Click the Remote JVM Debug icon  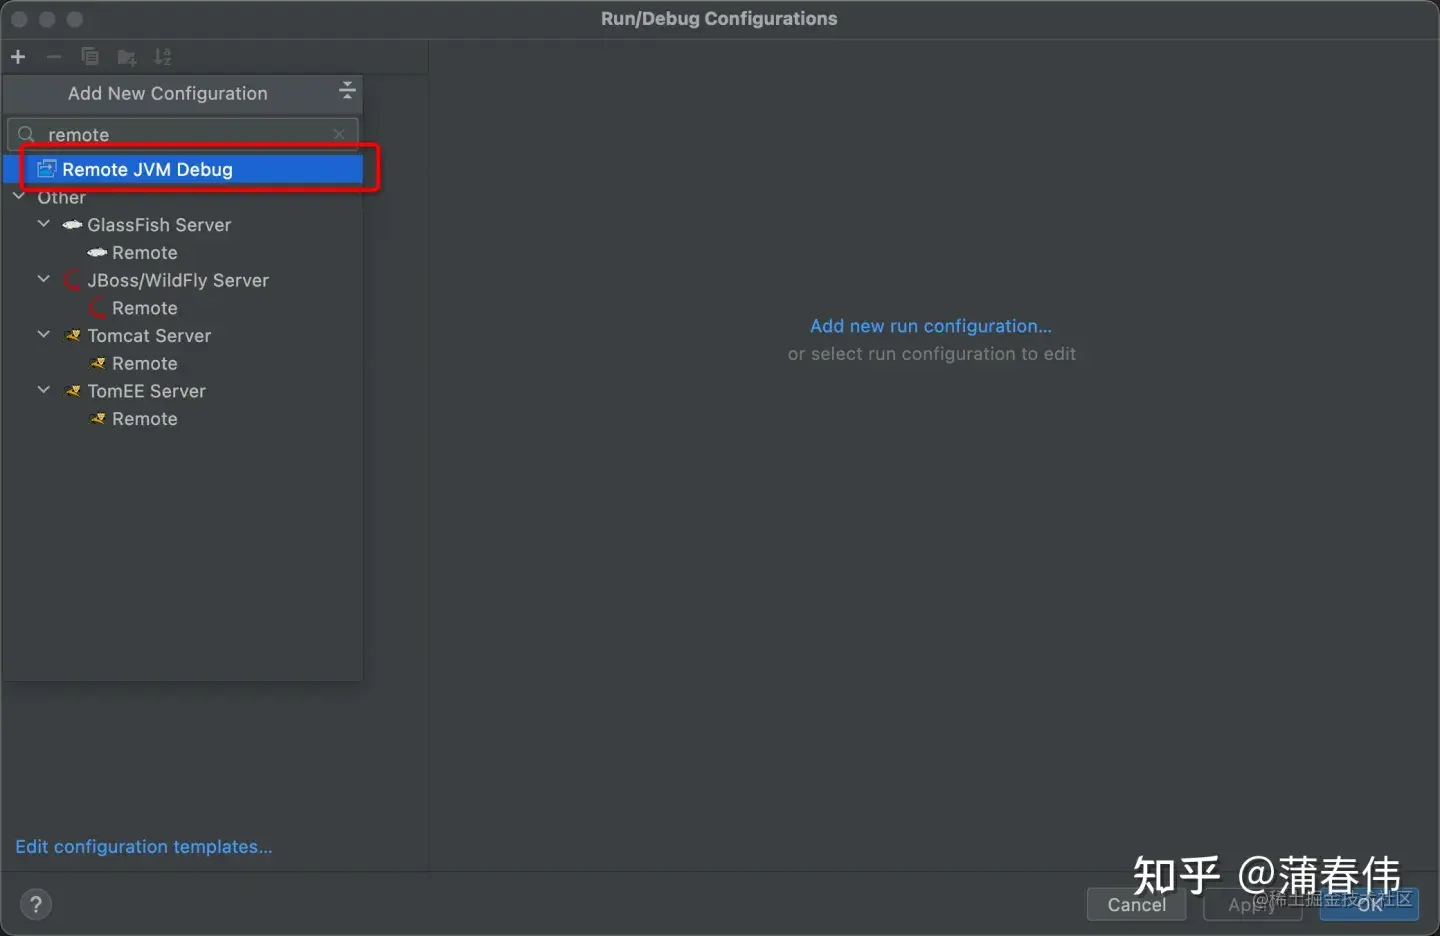tap(46, 169)
